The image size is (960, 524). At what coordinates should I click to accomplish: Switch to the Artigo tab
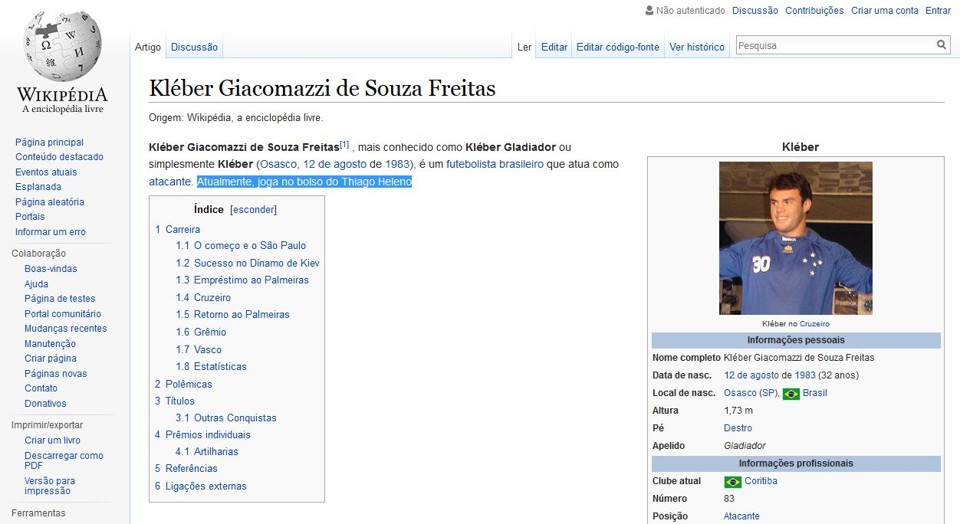point(148,47)
